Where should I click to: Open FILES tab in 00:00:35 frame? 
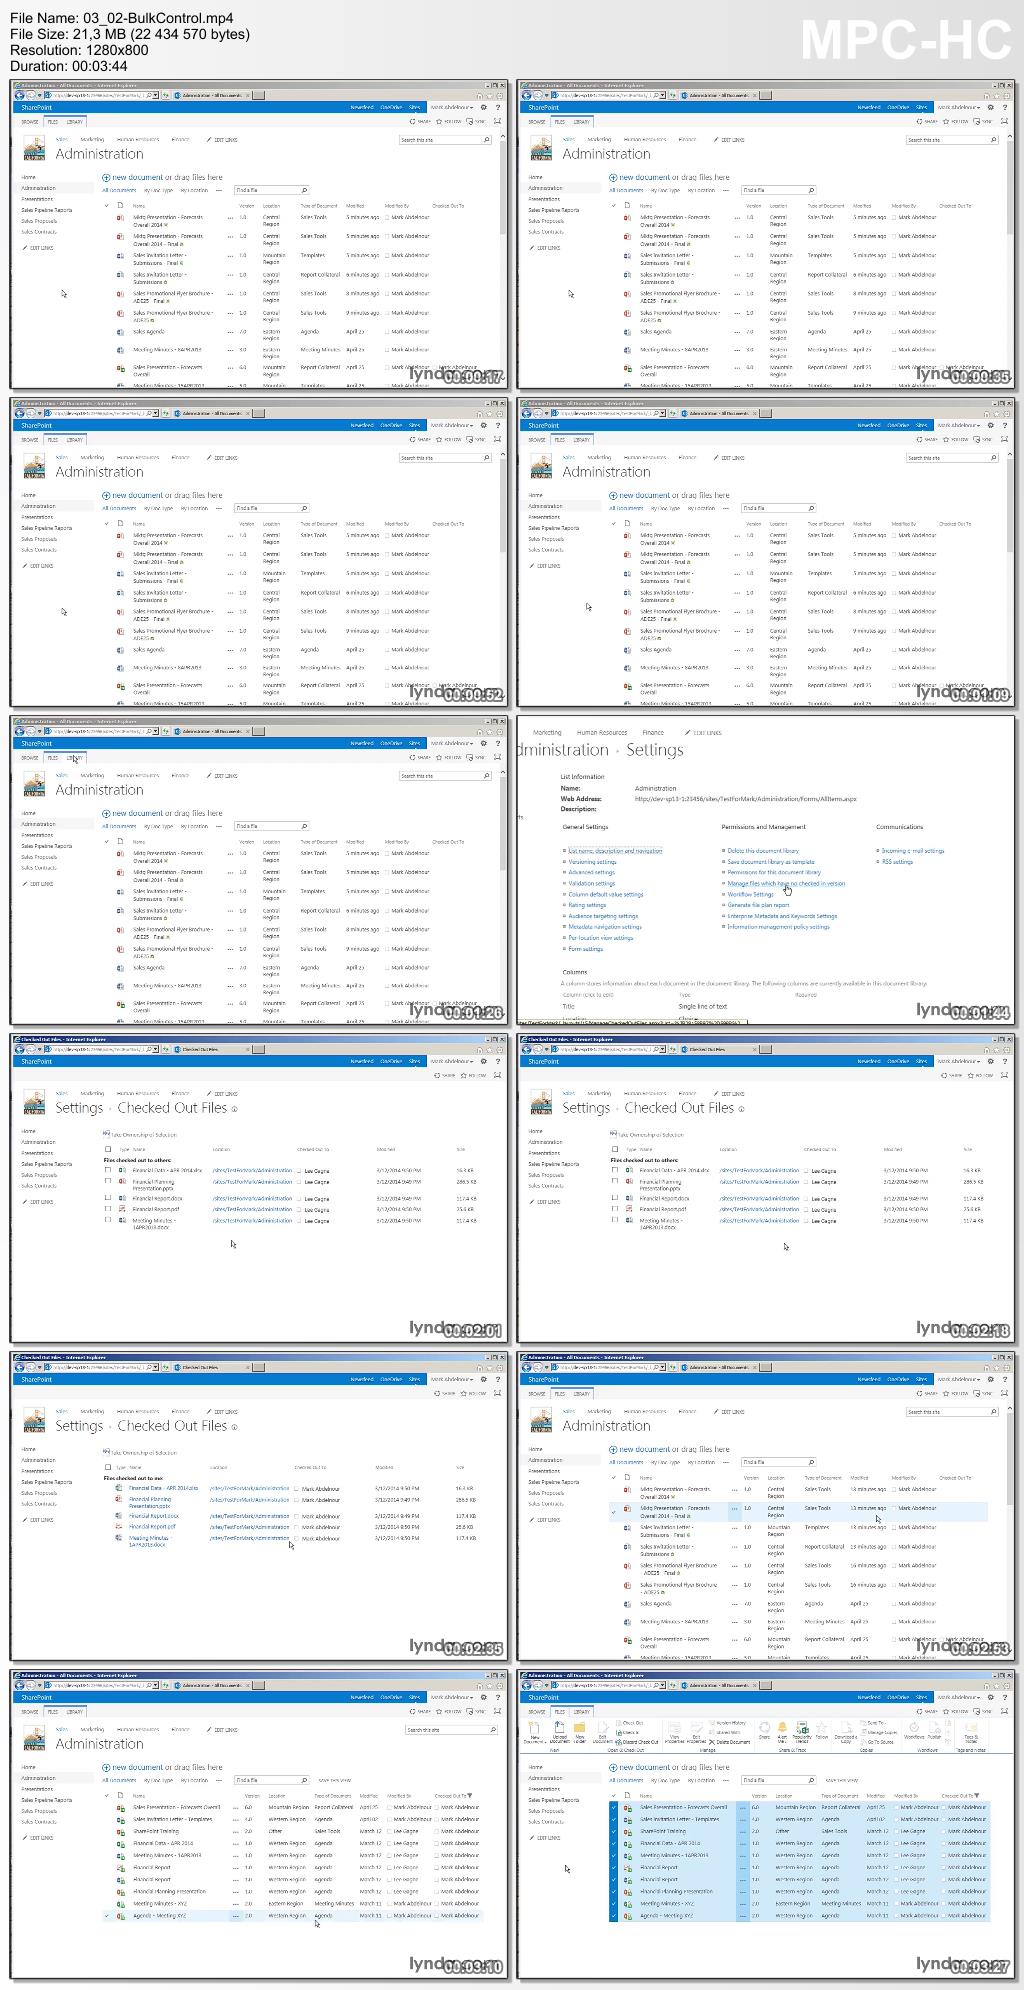click(560, 121)
